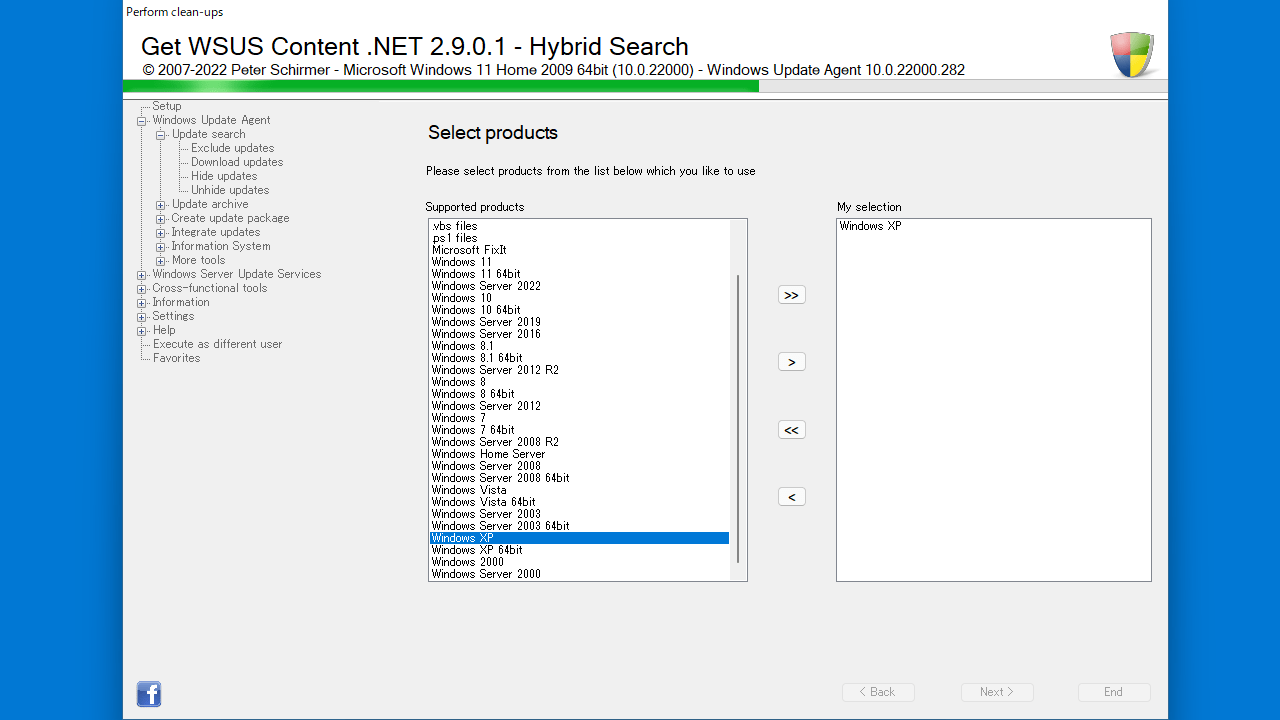Expand the Settings tree node
The image size is (1280, 720).
(x=142, y=317)
